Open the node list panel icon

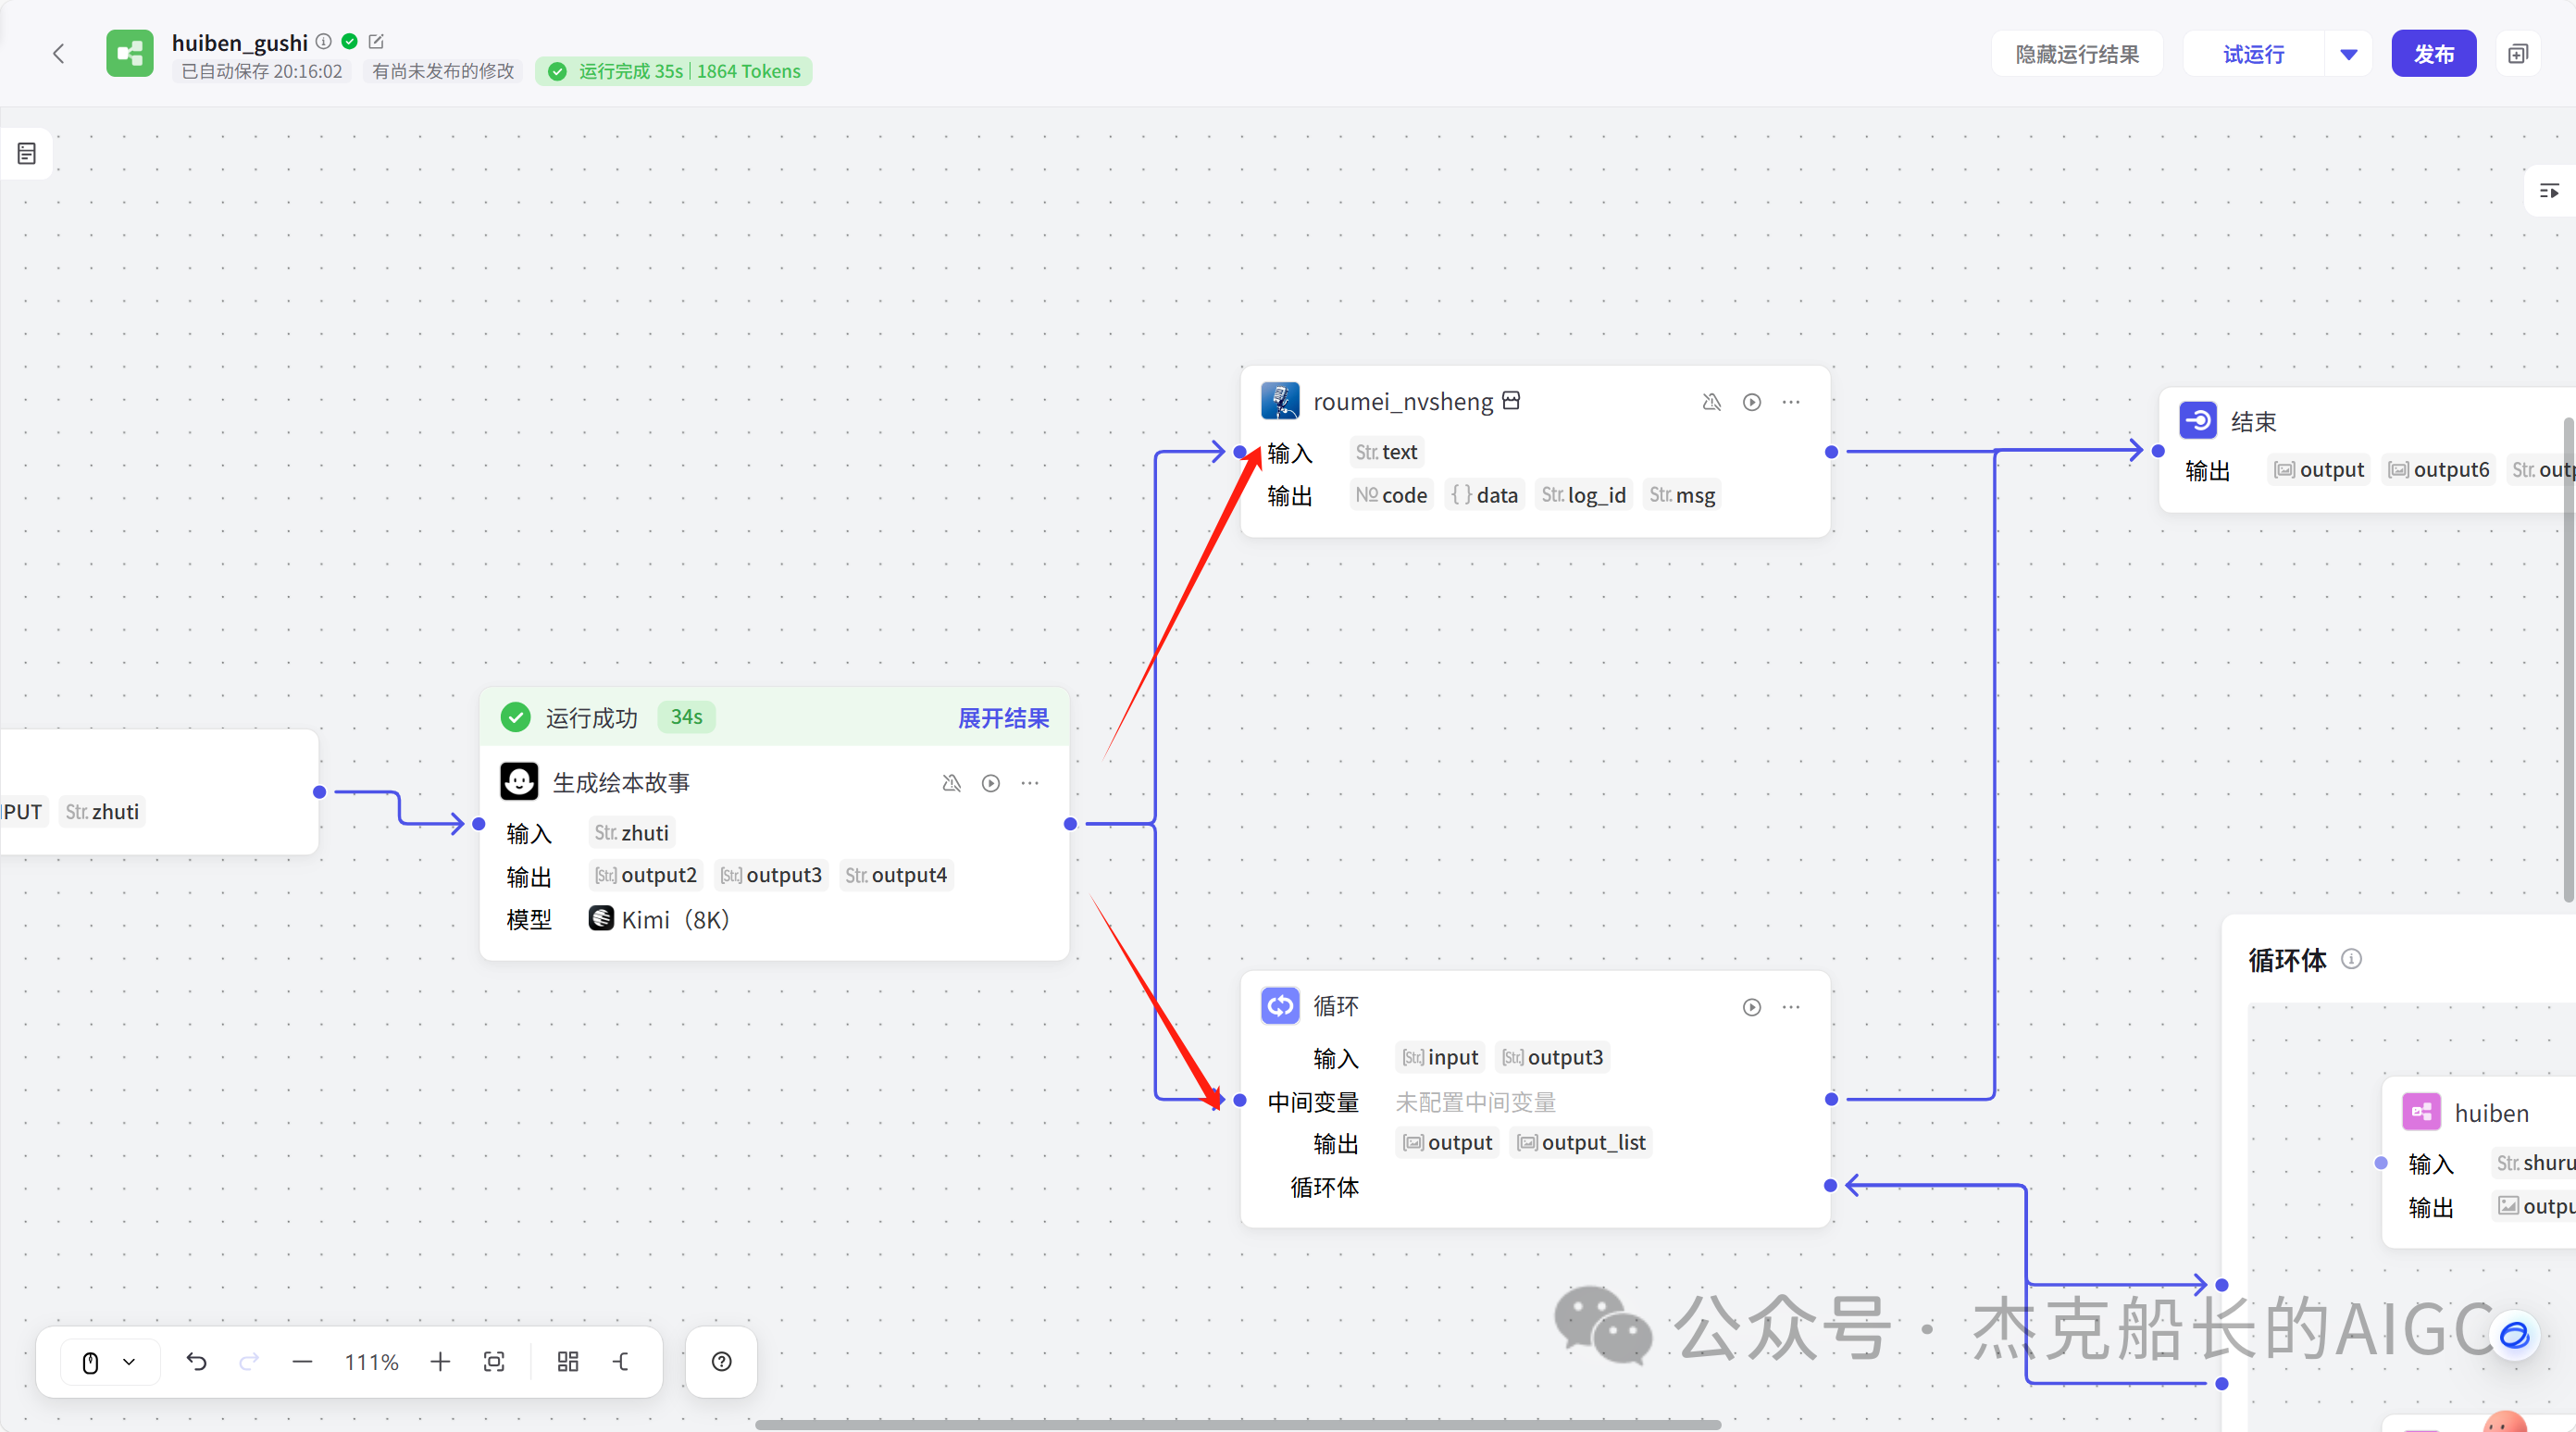click(x=27, y=154)
